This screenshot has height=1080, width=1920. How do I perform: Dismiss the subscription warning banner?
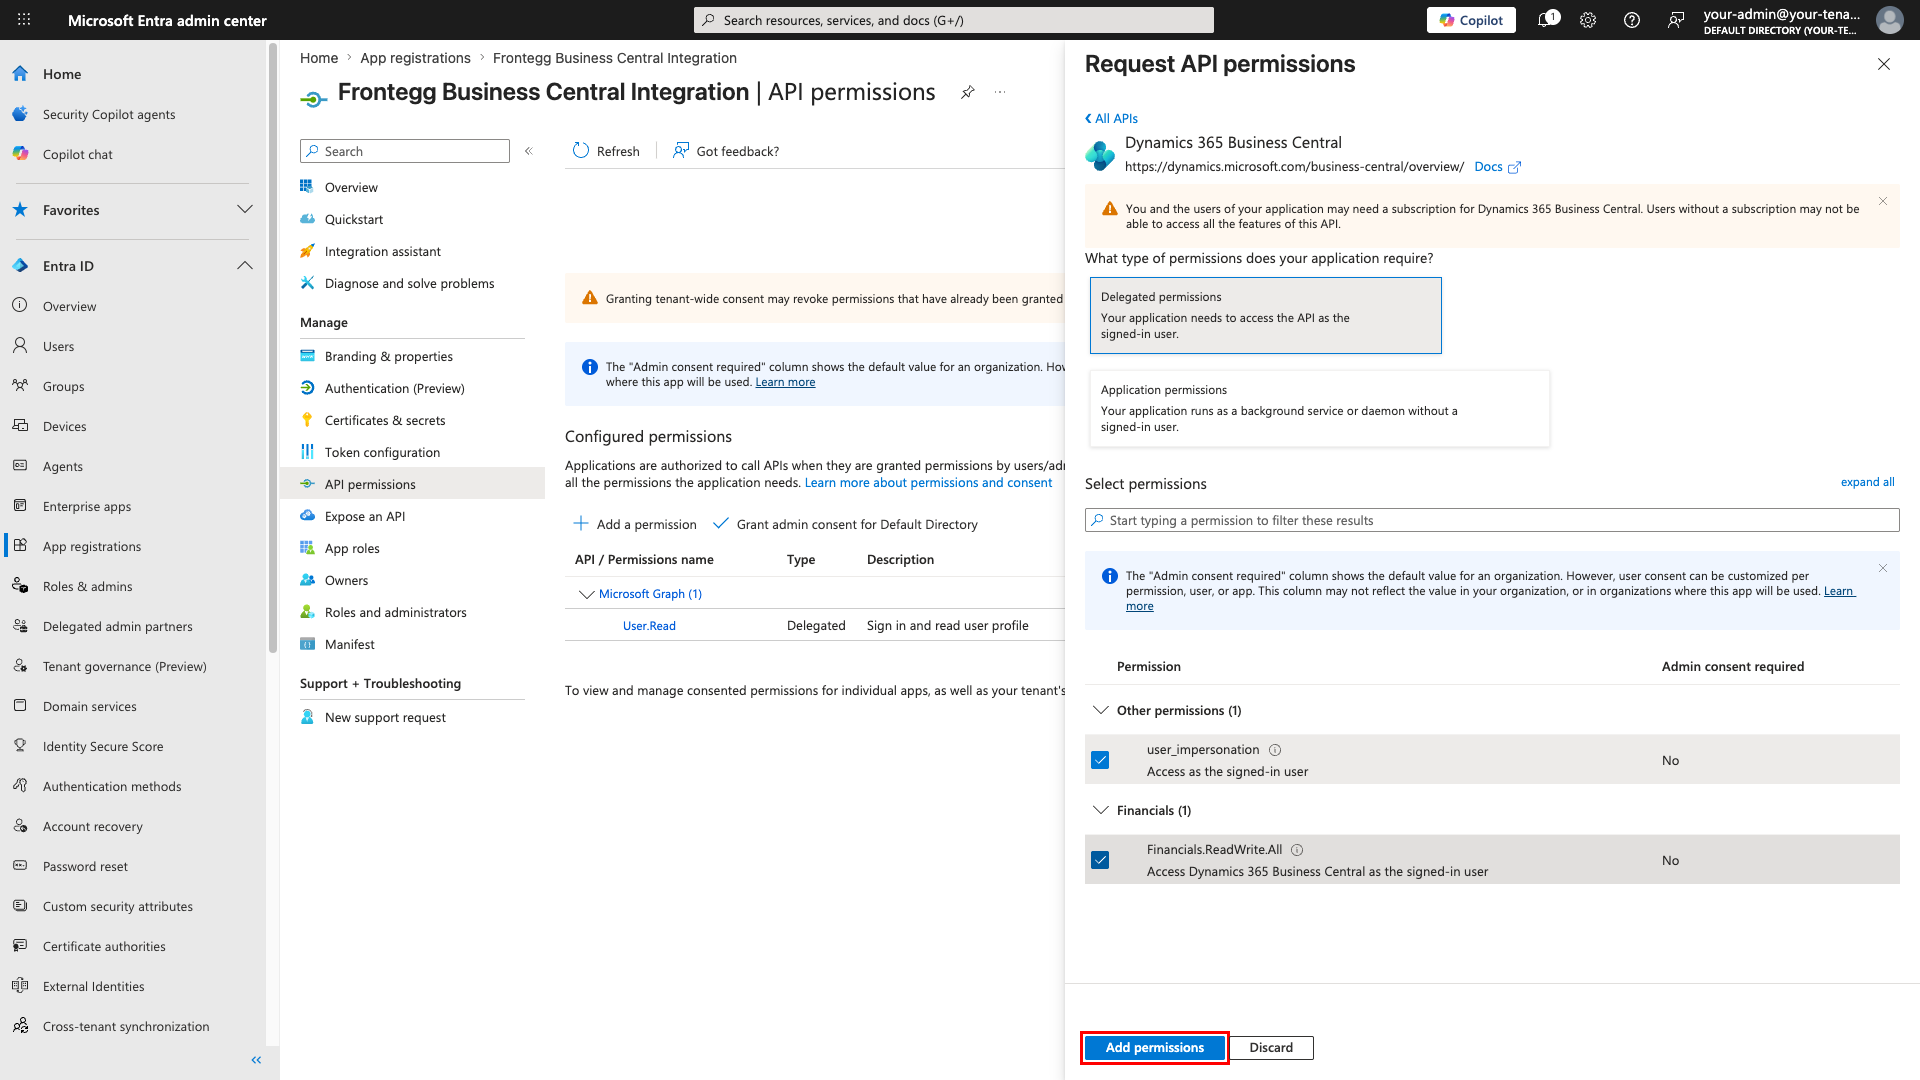pyautogui.click(x=1883, y=202)
